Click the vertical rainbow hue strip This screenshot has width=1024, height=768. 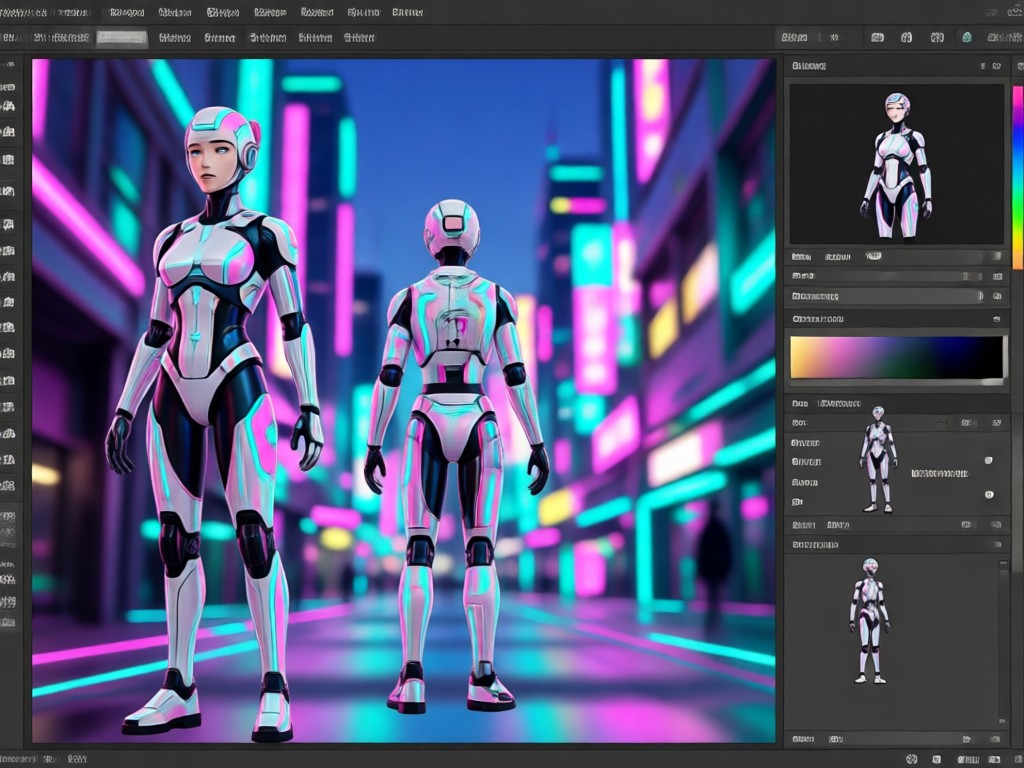click(1017, 177)
